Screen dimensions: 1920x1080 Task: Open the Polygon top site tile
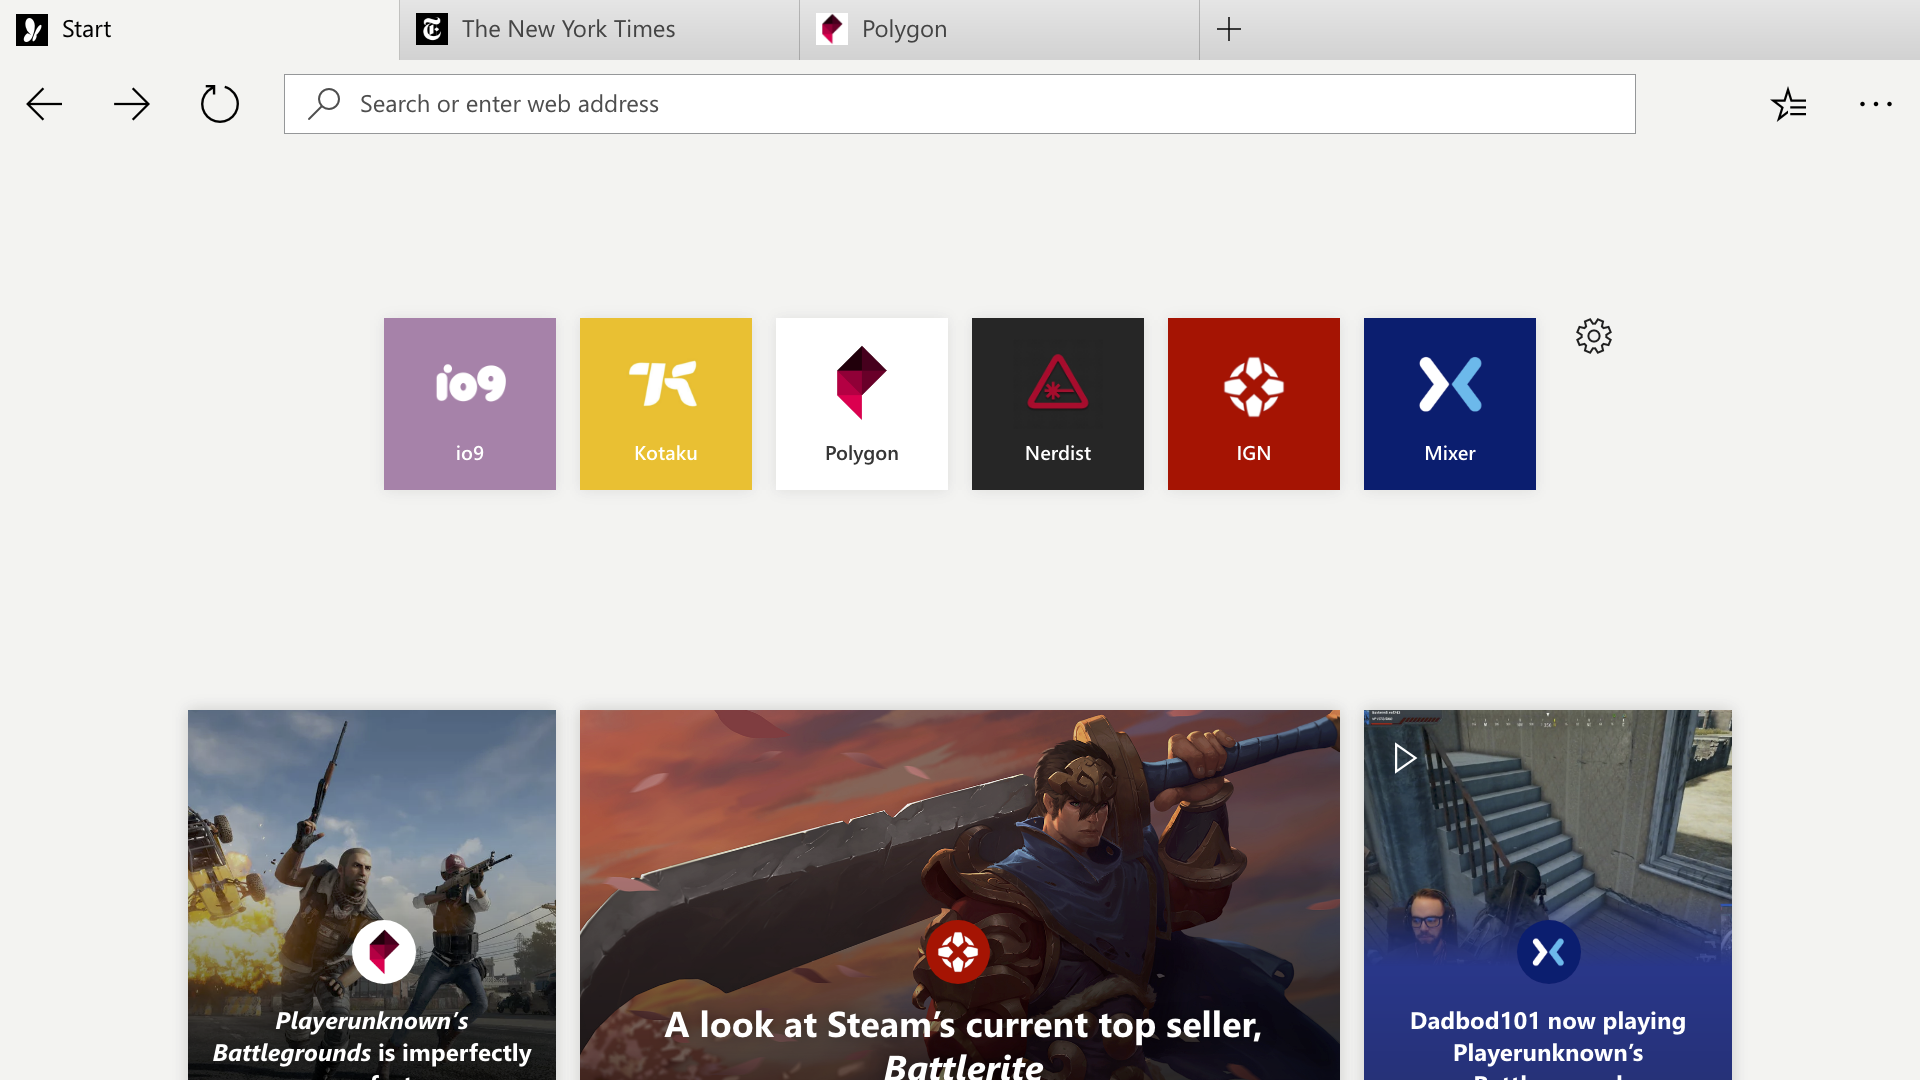(862, 404)
